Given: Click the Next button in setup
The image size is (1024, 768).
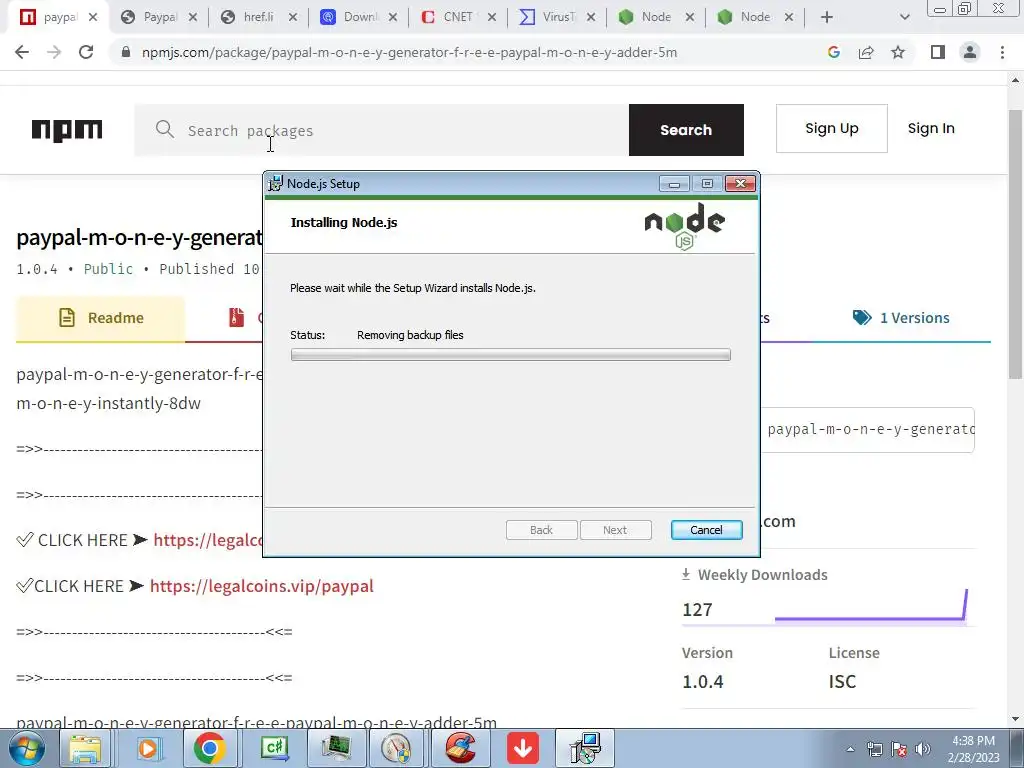Looking at the screenshot, I should (615, 530).
